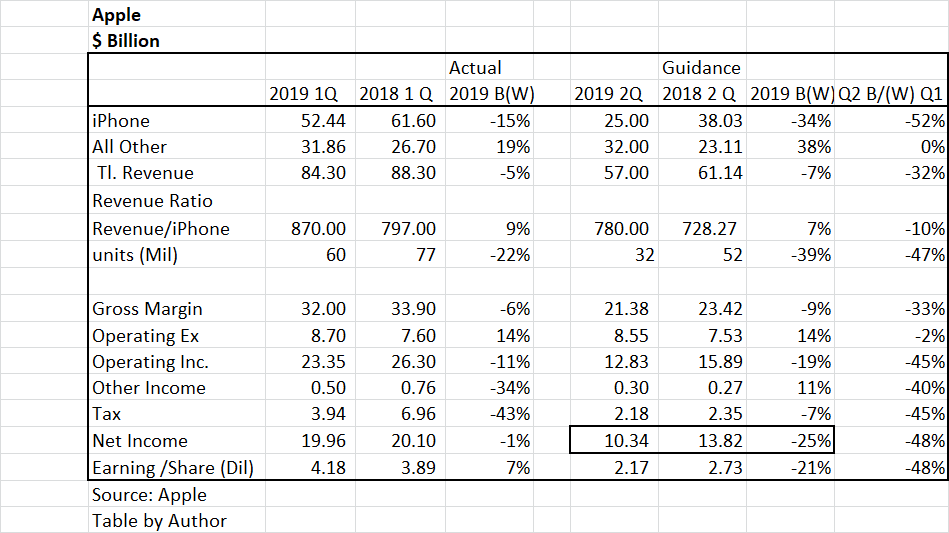
Task: Click the $ Billion header cell
Action: pyautogui.click(x=177, y=40)
